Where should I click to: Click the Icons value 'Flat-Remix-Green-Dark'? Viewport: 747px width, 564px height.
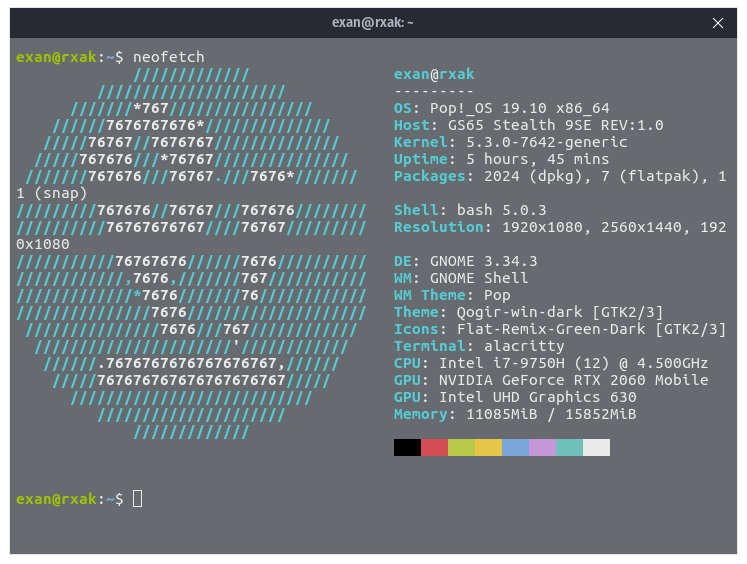(x=551, y=329)
